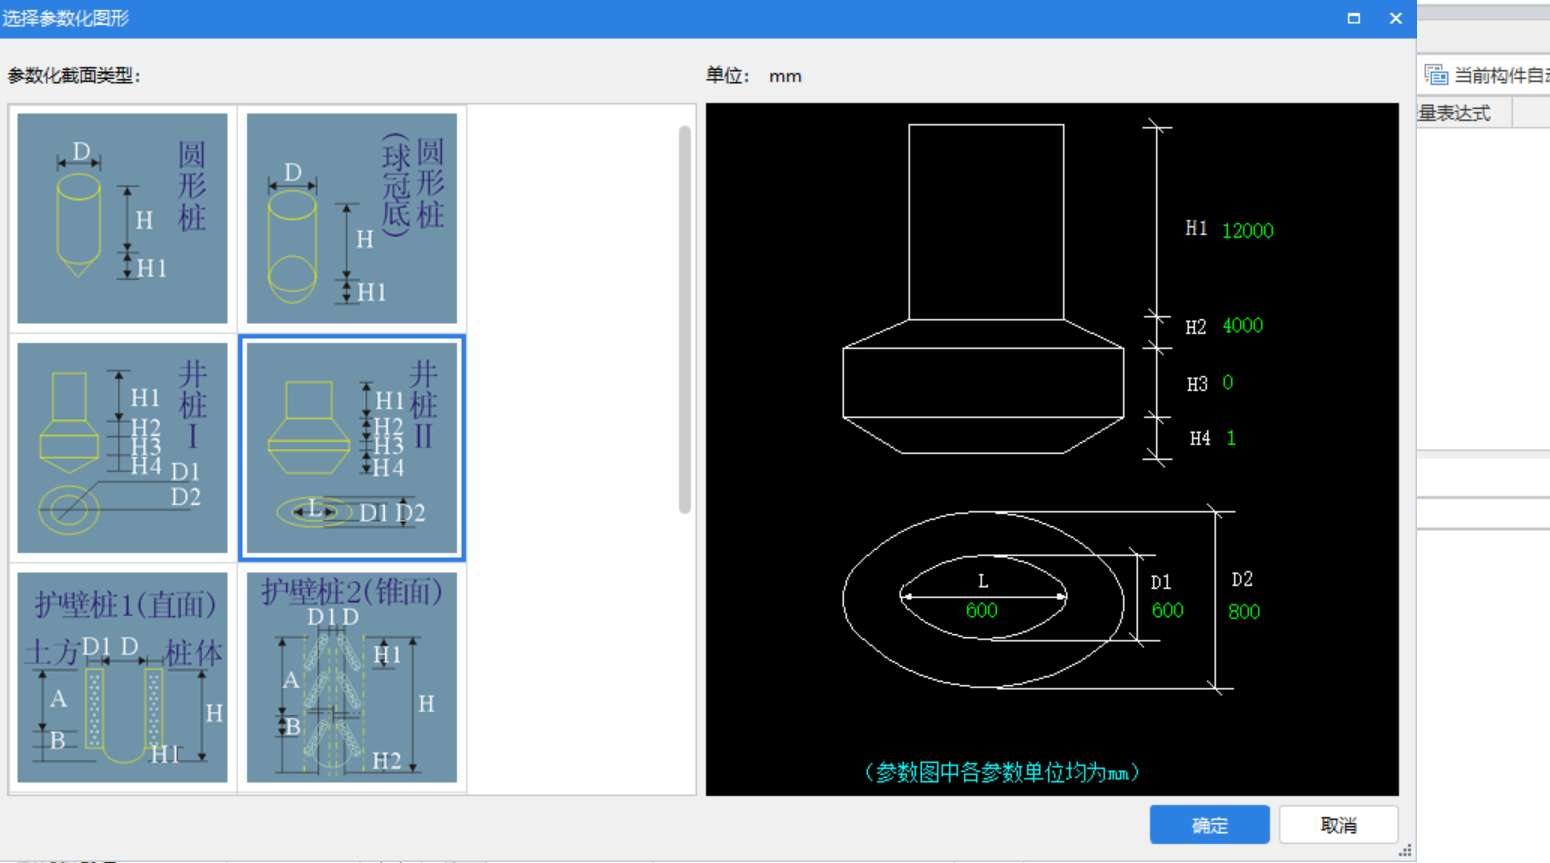
Task: Edit the H4 value 1
Action: point(1231,438)
